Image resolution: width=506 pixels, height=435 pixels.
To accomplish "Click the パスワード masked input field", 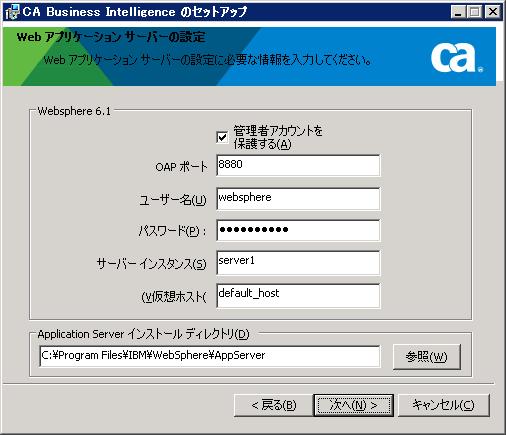I will tap(298, 230).
